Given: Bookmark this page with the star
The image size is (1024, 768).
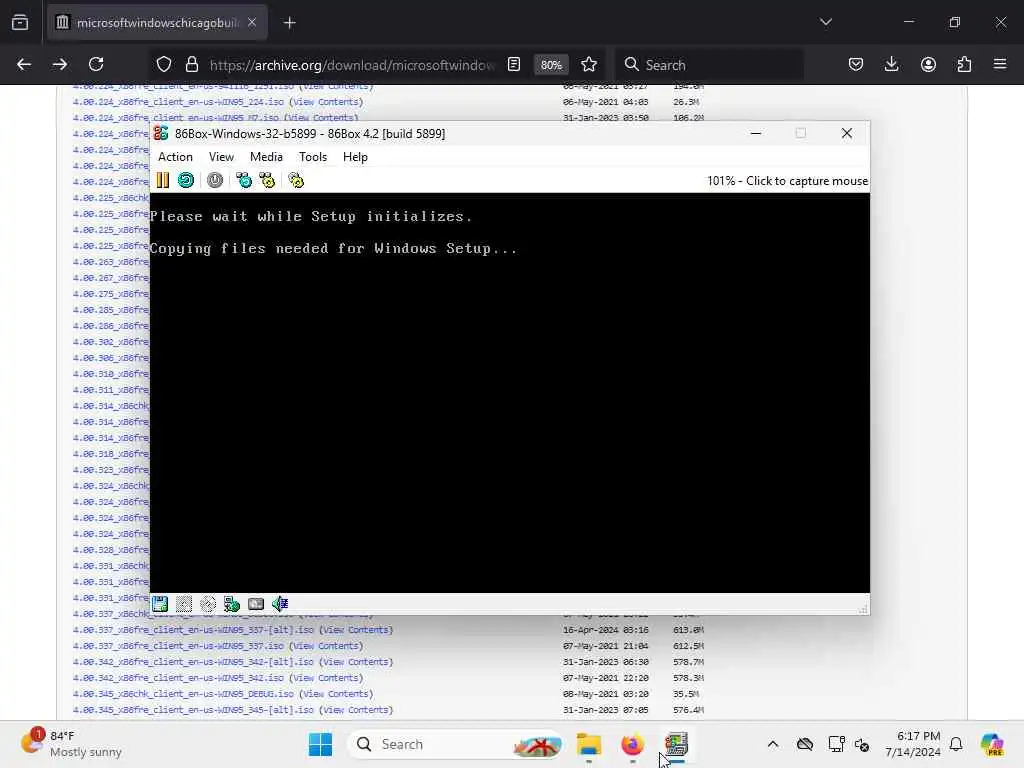Looking at the screenshot, I should pos(589,64).
